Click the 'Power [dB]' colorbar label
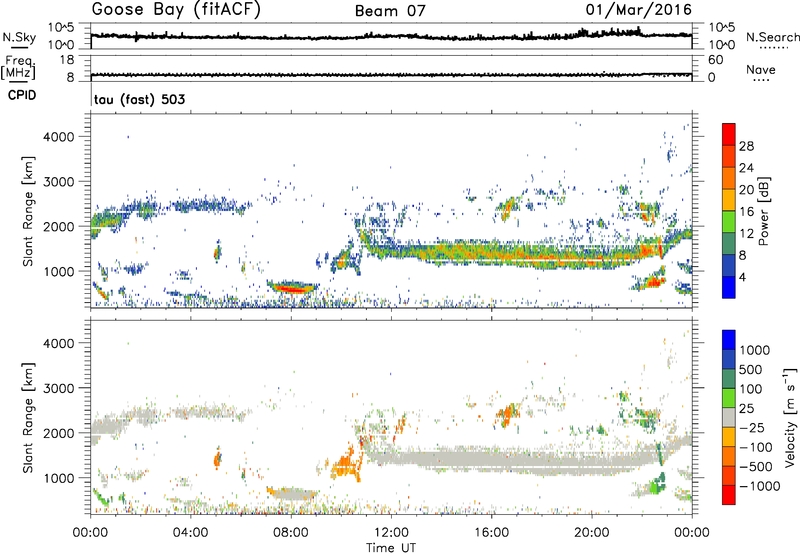Image resolution: width=800 pixels, height=554 pixels. [x=764, y=211]
